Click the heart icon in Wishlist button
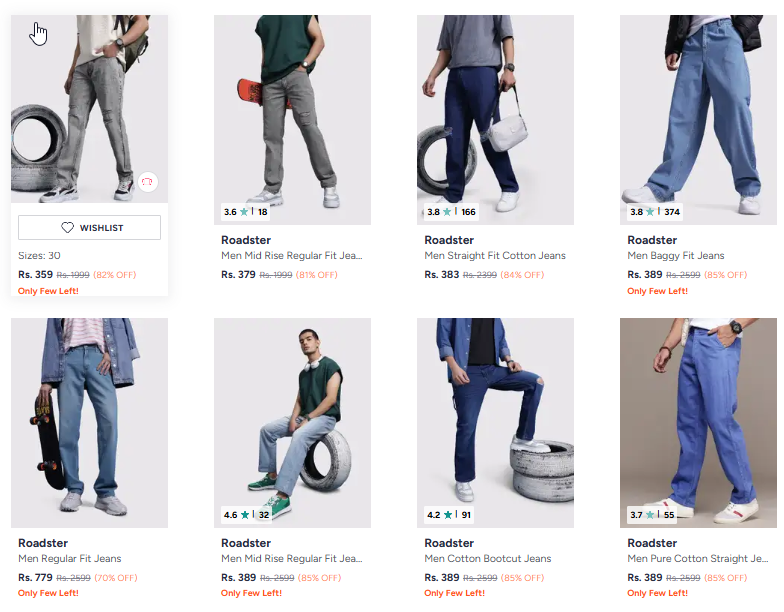Image resolution: width=784 pixels, height=612 pixels. (x=67, y=228)
